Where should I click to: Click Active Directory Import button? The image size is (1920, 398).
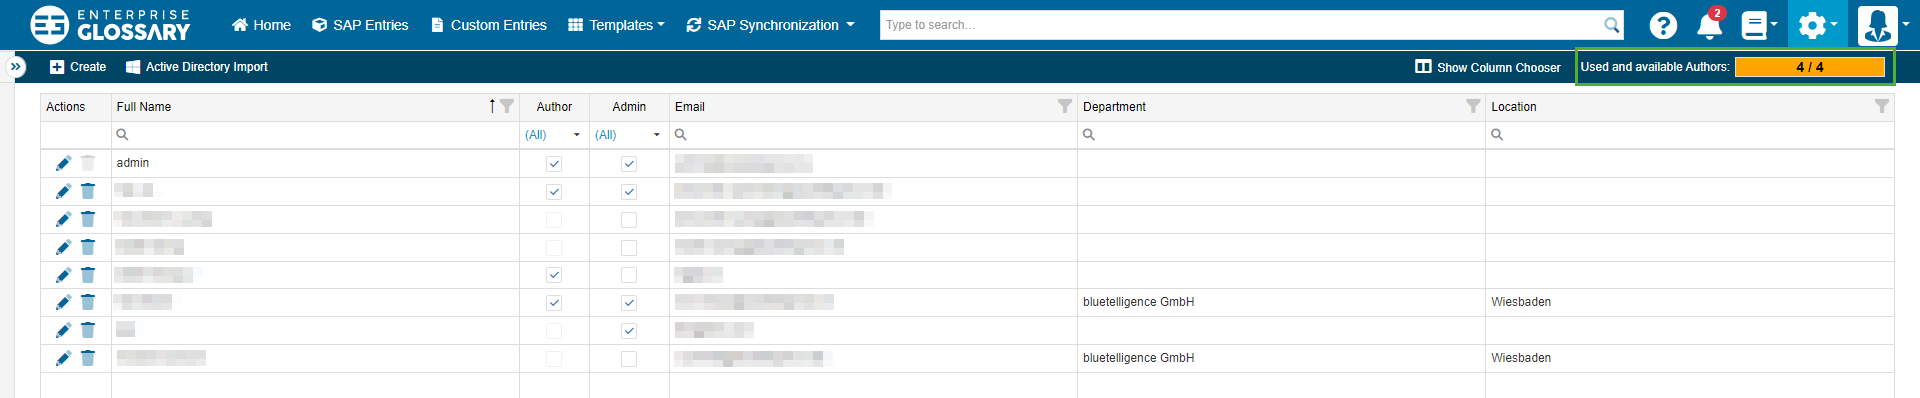197,67
